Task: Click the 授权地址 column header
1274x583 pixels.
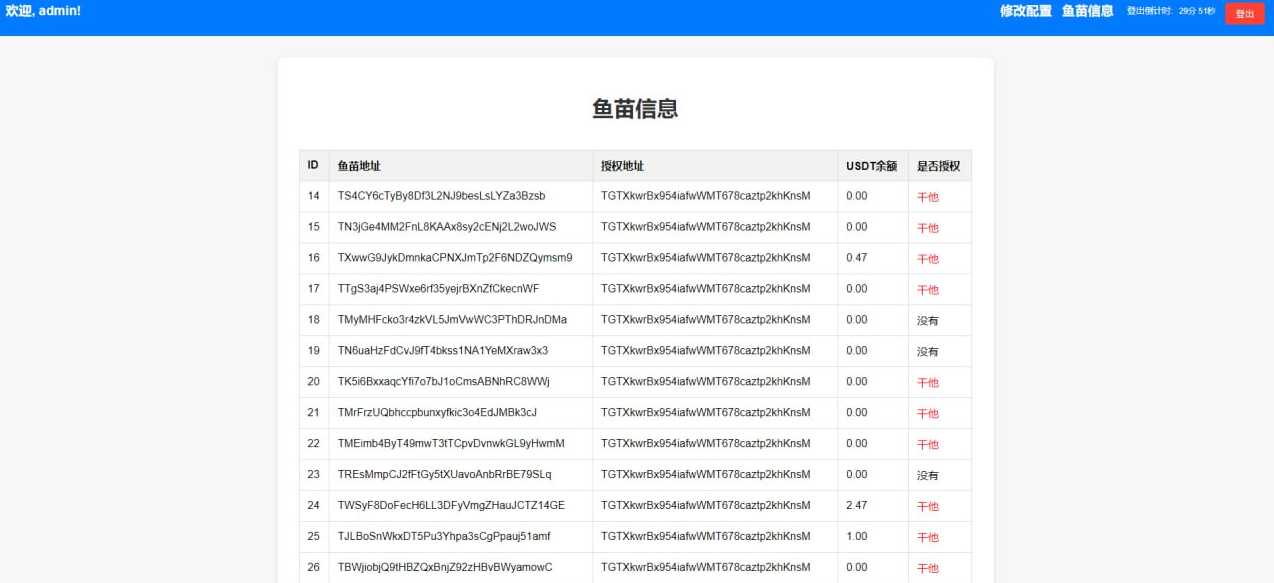Action: [715, 166]
